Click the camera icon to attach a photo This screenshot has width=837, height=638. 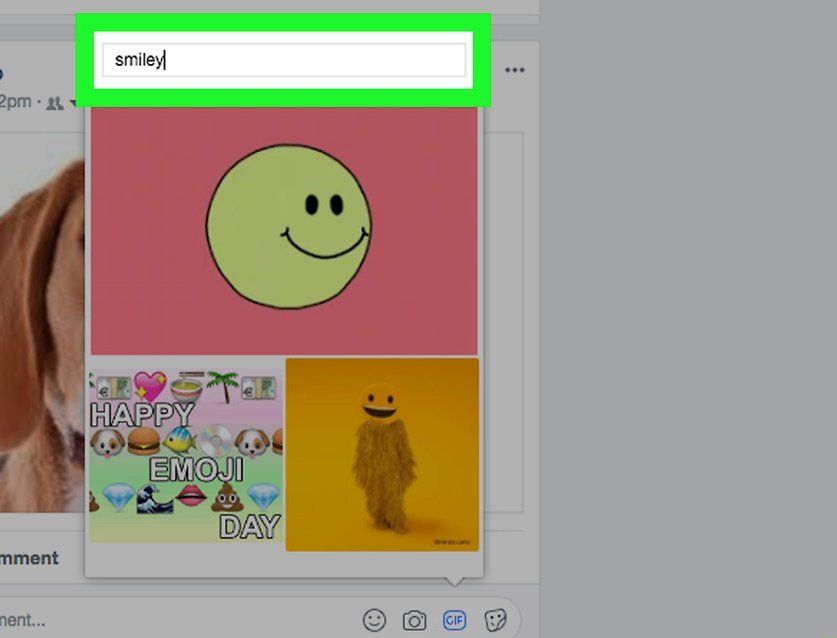(414, 620)
